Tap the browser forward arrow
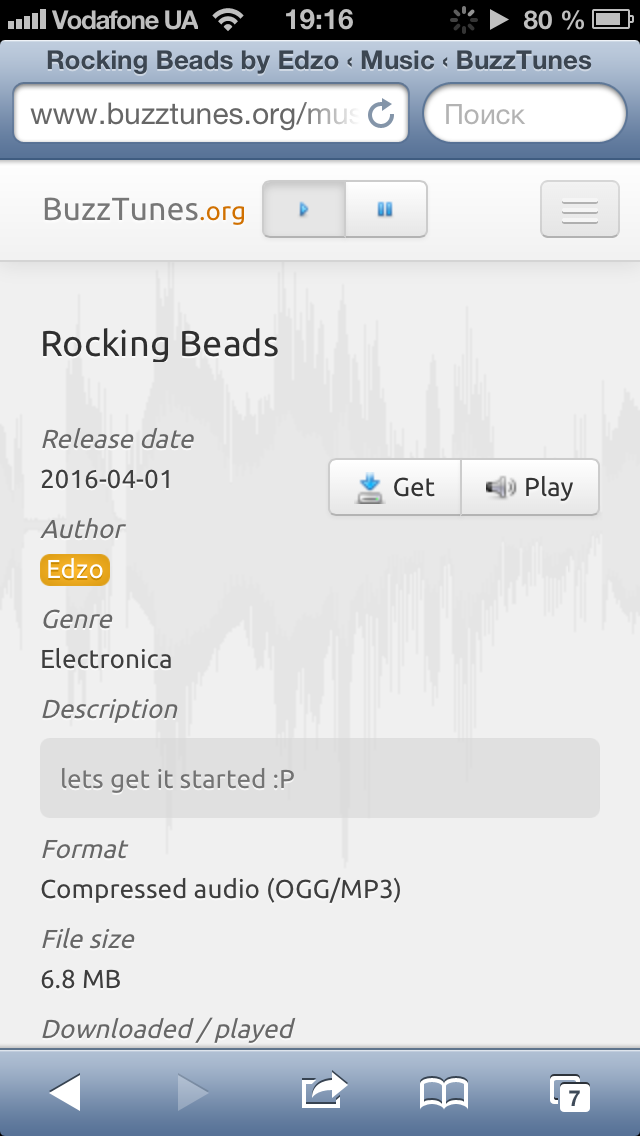 tap(193, 1092)
